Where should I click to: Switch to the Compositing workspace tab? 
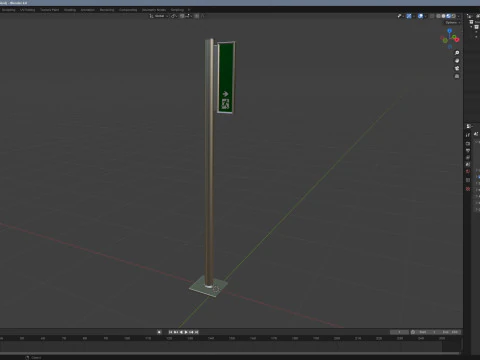(128, 10)
